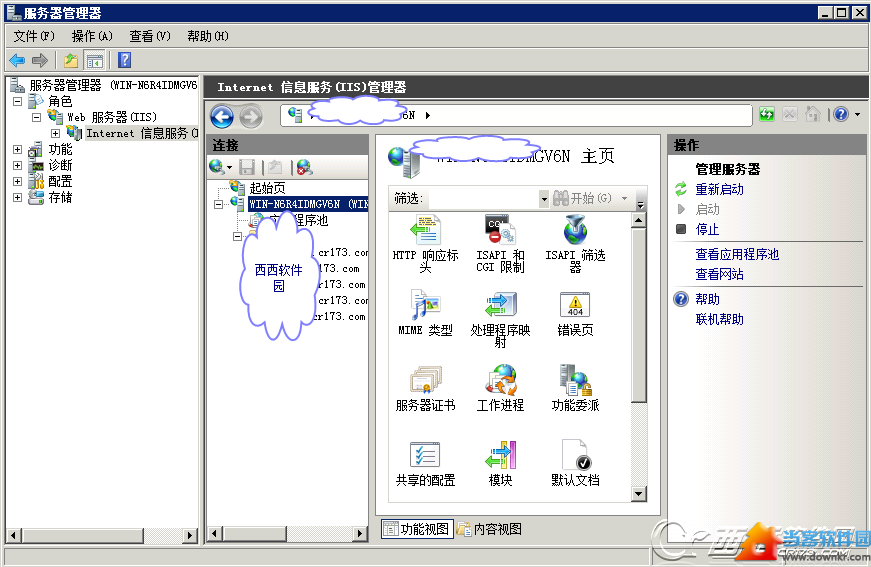Open the 错误页 404 icon
The height and width of the screenshot is (567, 871).
575,304
